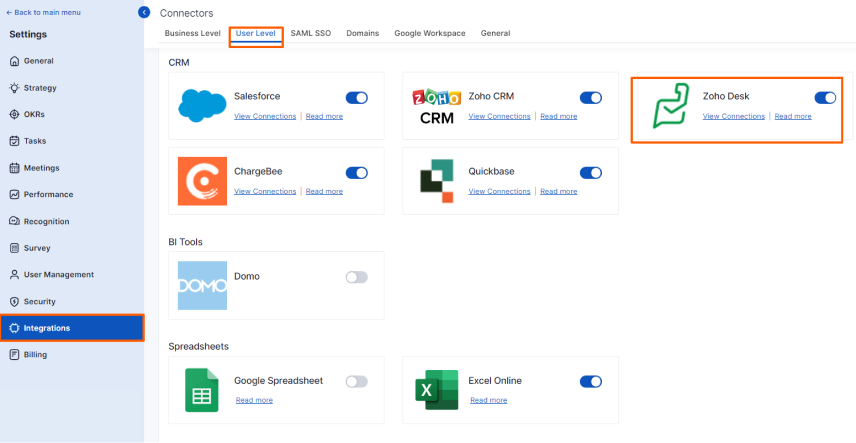Turn off the Quickbase toggle
856x443 pixels.
tap(591, 173)
